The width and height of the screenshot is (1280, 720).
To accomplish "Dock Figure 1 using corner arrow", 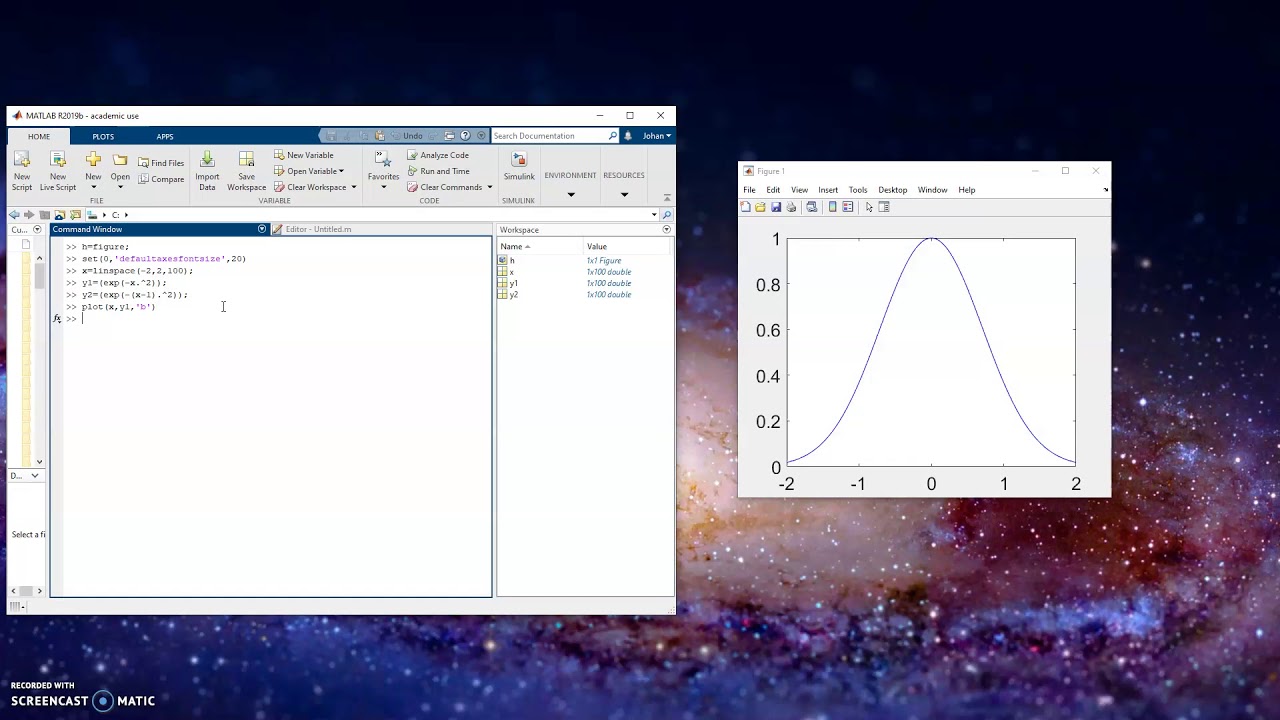I will coord(1105,190).
